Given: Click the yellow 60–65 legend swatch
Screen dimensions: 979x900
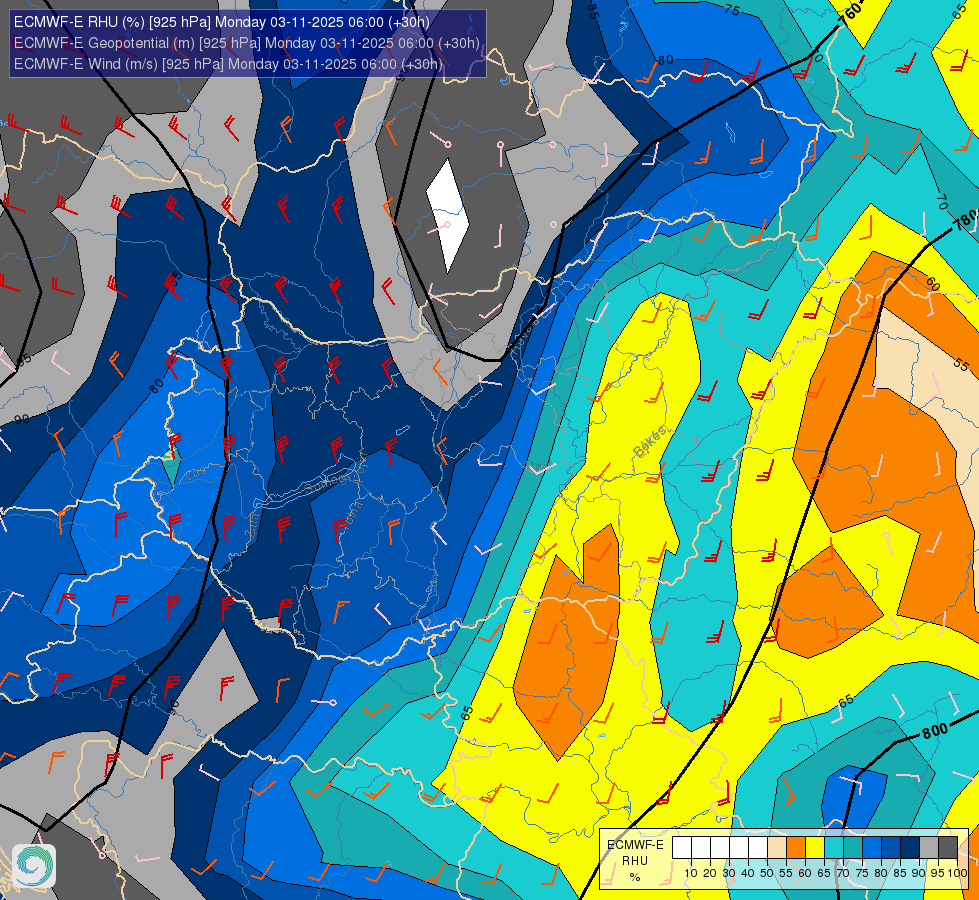Looking at the screenshot, I should 815,848.
